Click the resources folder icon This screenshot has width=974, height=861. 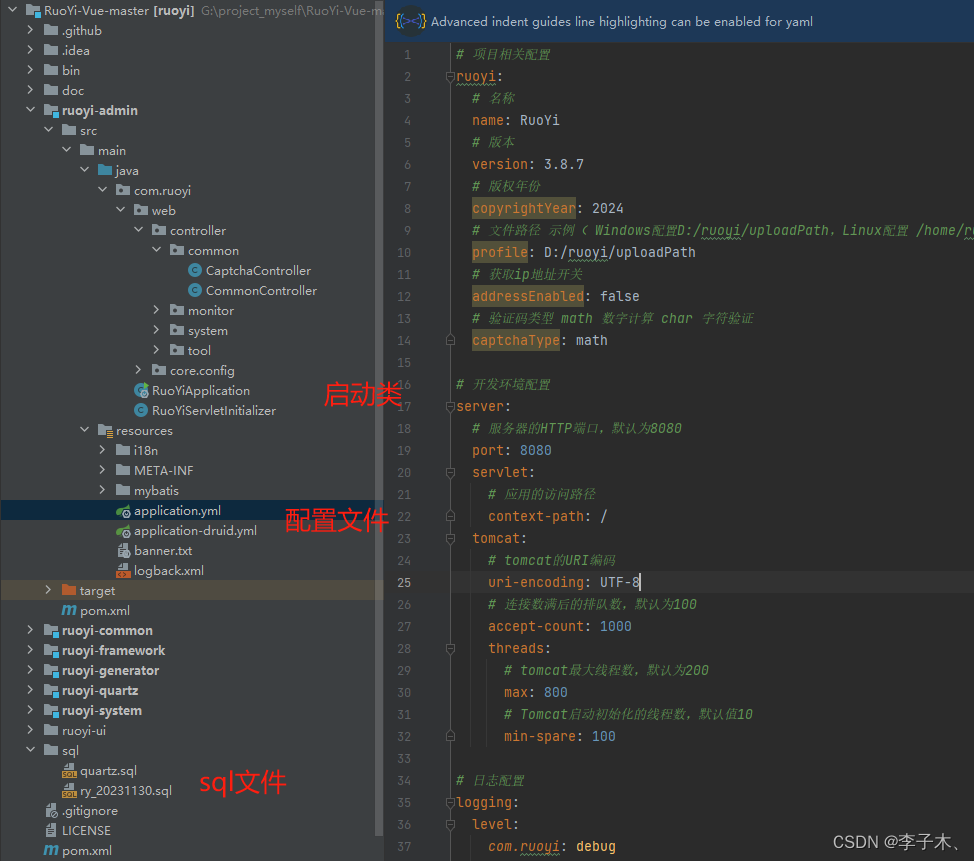point(105,430)
